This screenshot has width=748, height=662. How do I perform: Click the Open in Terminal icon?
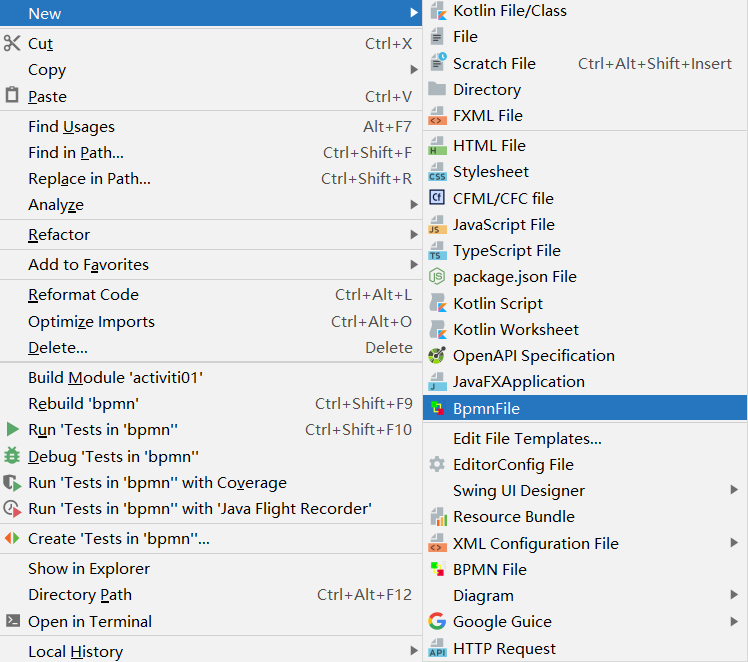tap(12, 621)
